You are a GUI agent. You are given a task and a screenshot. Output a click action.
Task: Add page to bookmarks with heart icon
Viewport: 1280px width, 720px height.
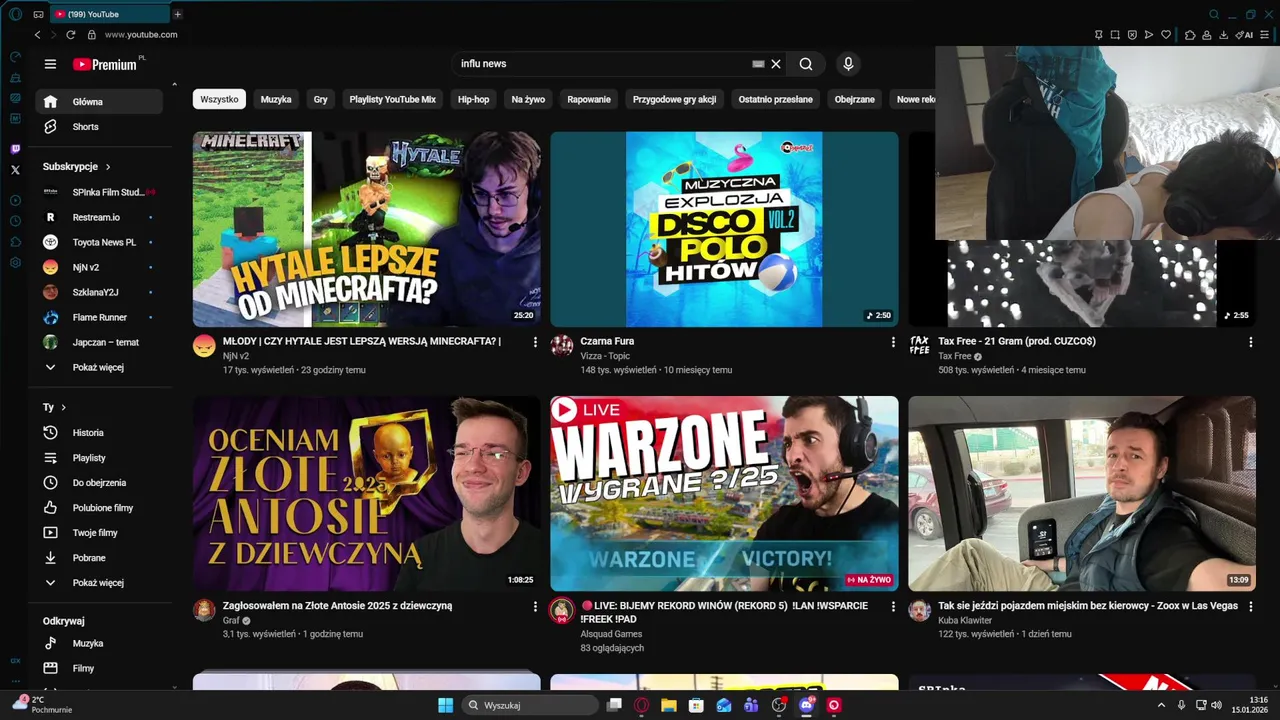[1166, 35]
